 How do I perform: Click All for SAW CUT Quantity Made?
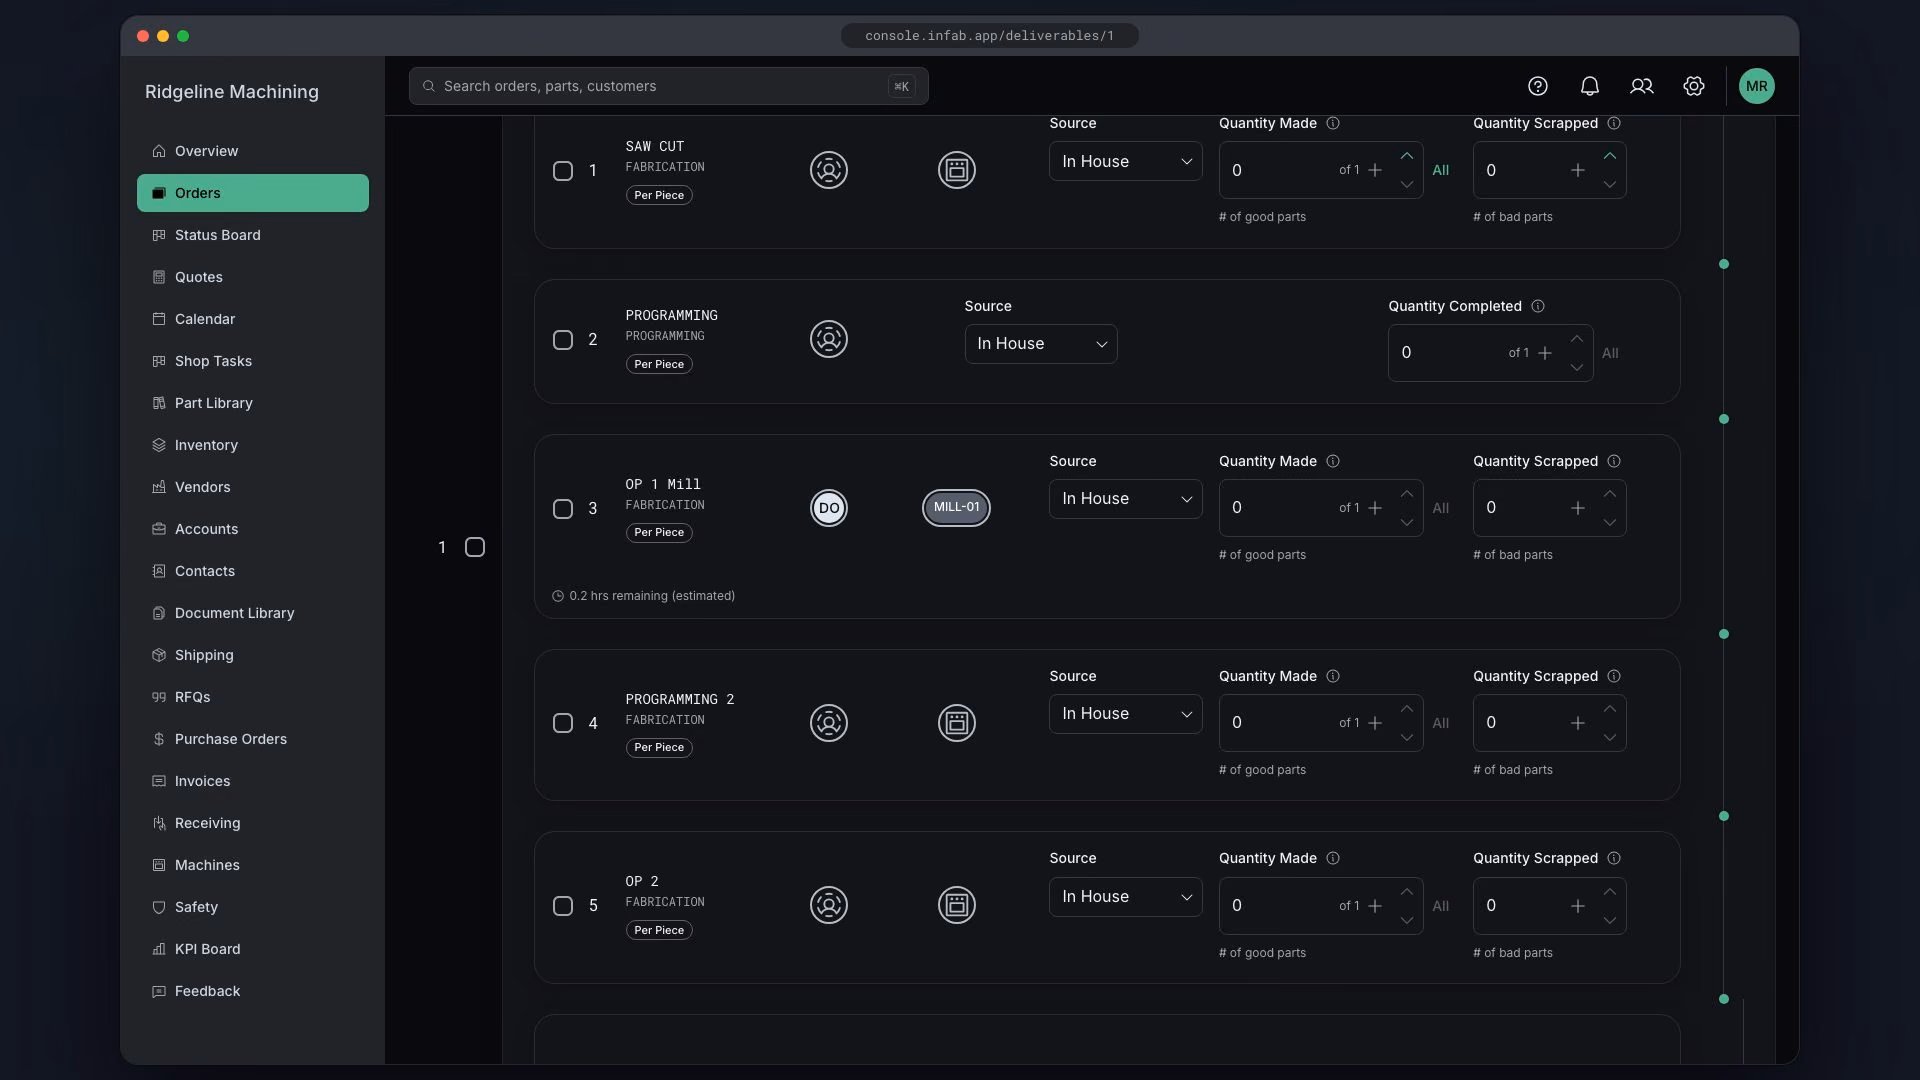pos(1441,170)
